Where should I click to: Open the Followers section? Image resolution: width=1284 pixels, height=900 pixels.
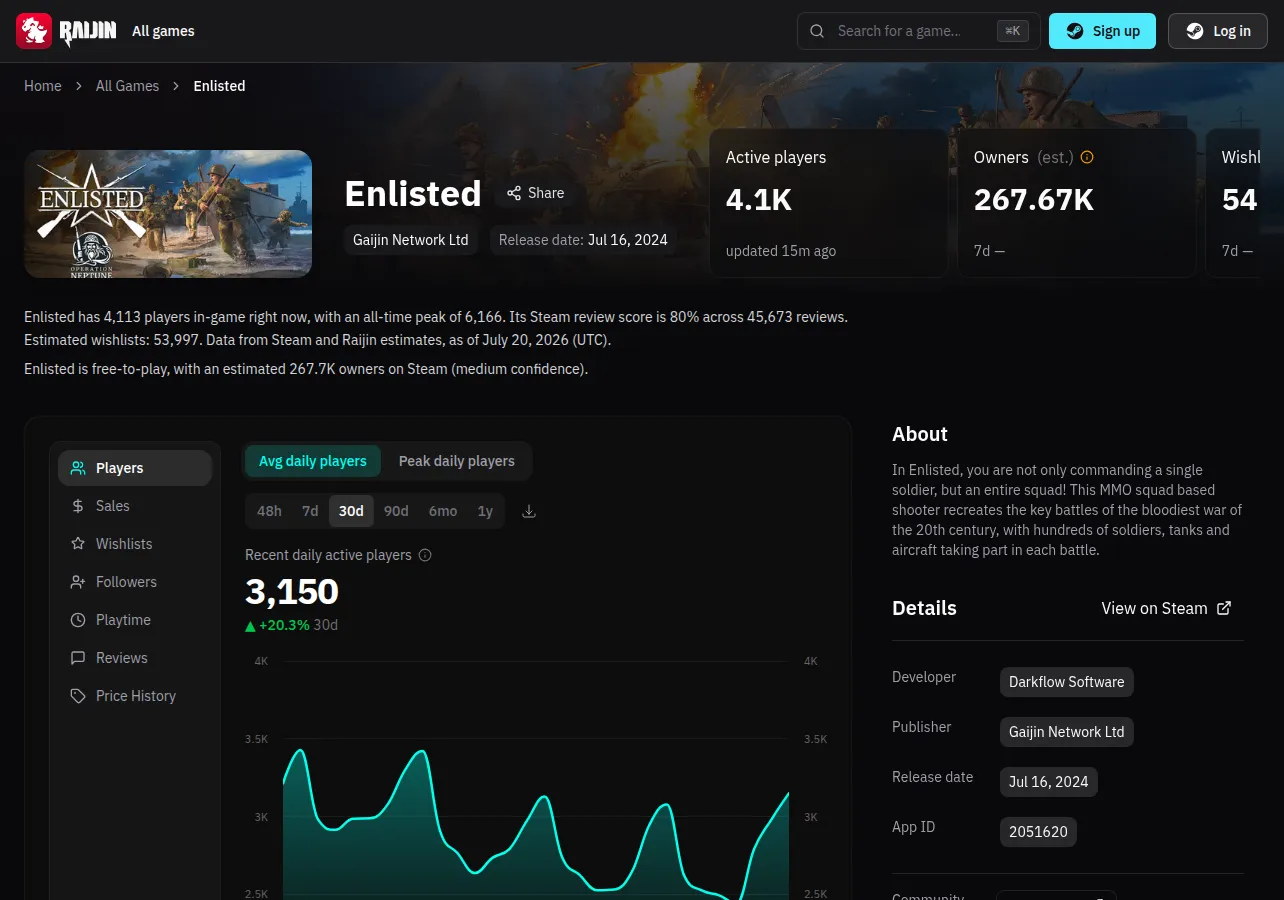135,582
